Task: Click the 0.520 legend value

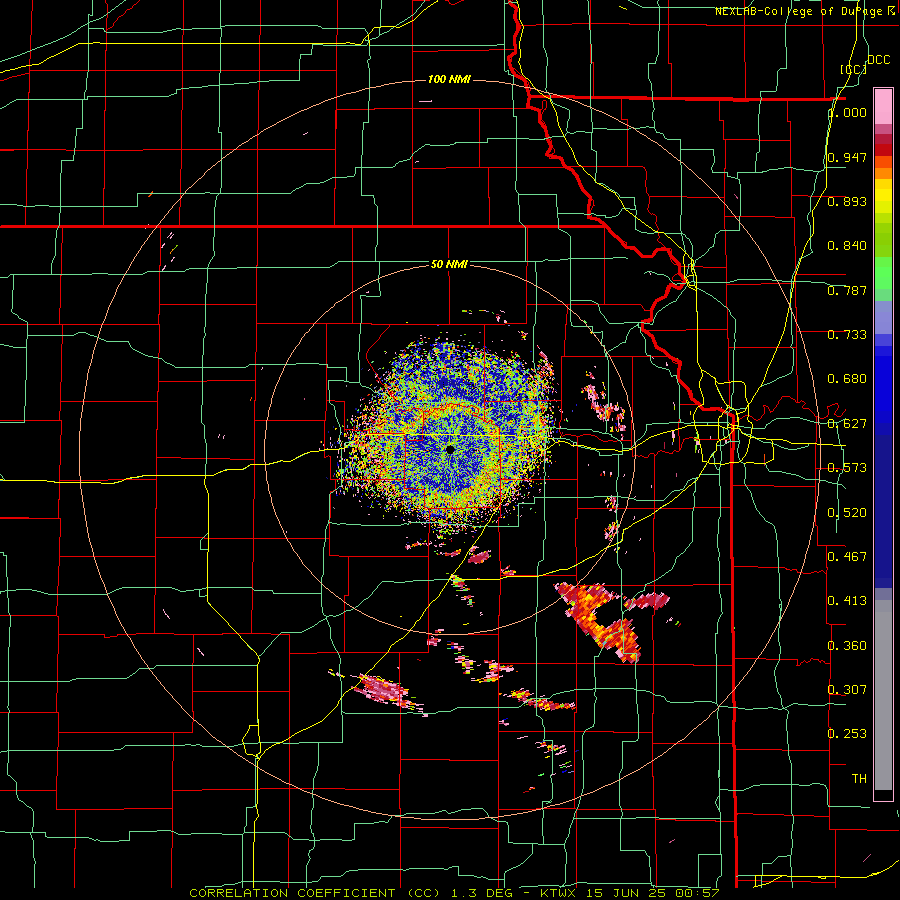Action: (x=847, y=513)
